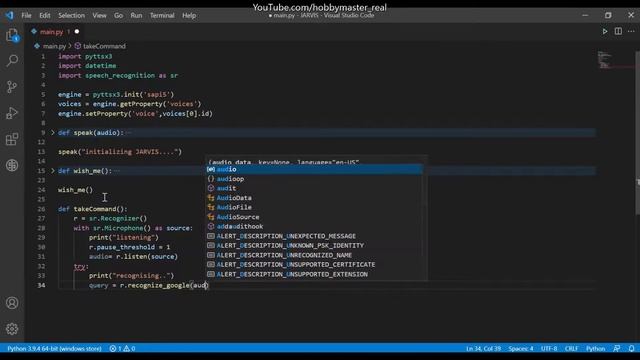Open the editor More Actions ellipsis
Viewport: 640px width, 360px height.
[x=631, y=31]
